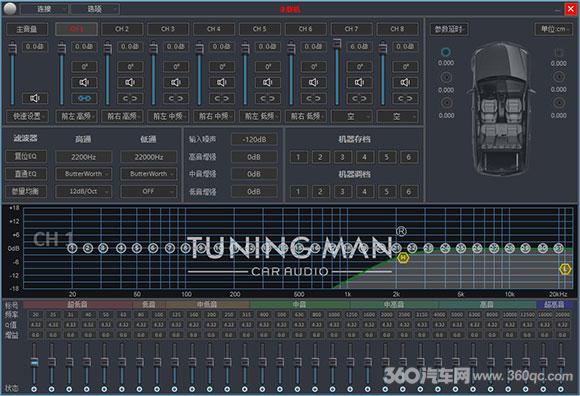The width and height of the screenshot is (580, 396).
Task: Open the 12dB/Oct slope dropdown
Action: (x=84, y=192)
